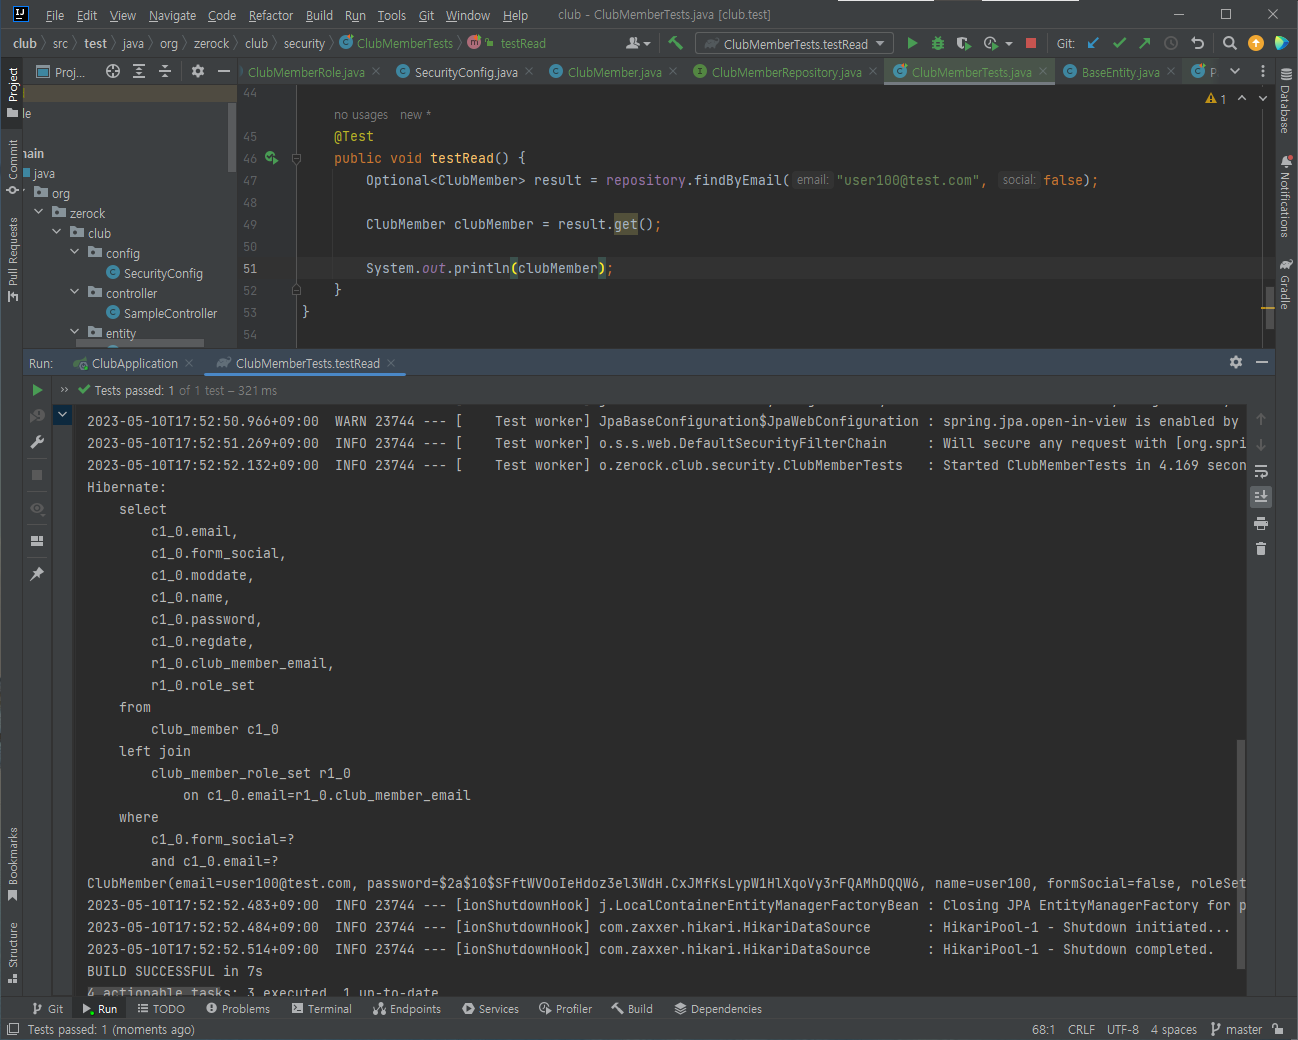The height and width of the screenshot is (1040, 1298).
Task: Collapse the club package node
Action: [x=57, y=232]
